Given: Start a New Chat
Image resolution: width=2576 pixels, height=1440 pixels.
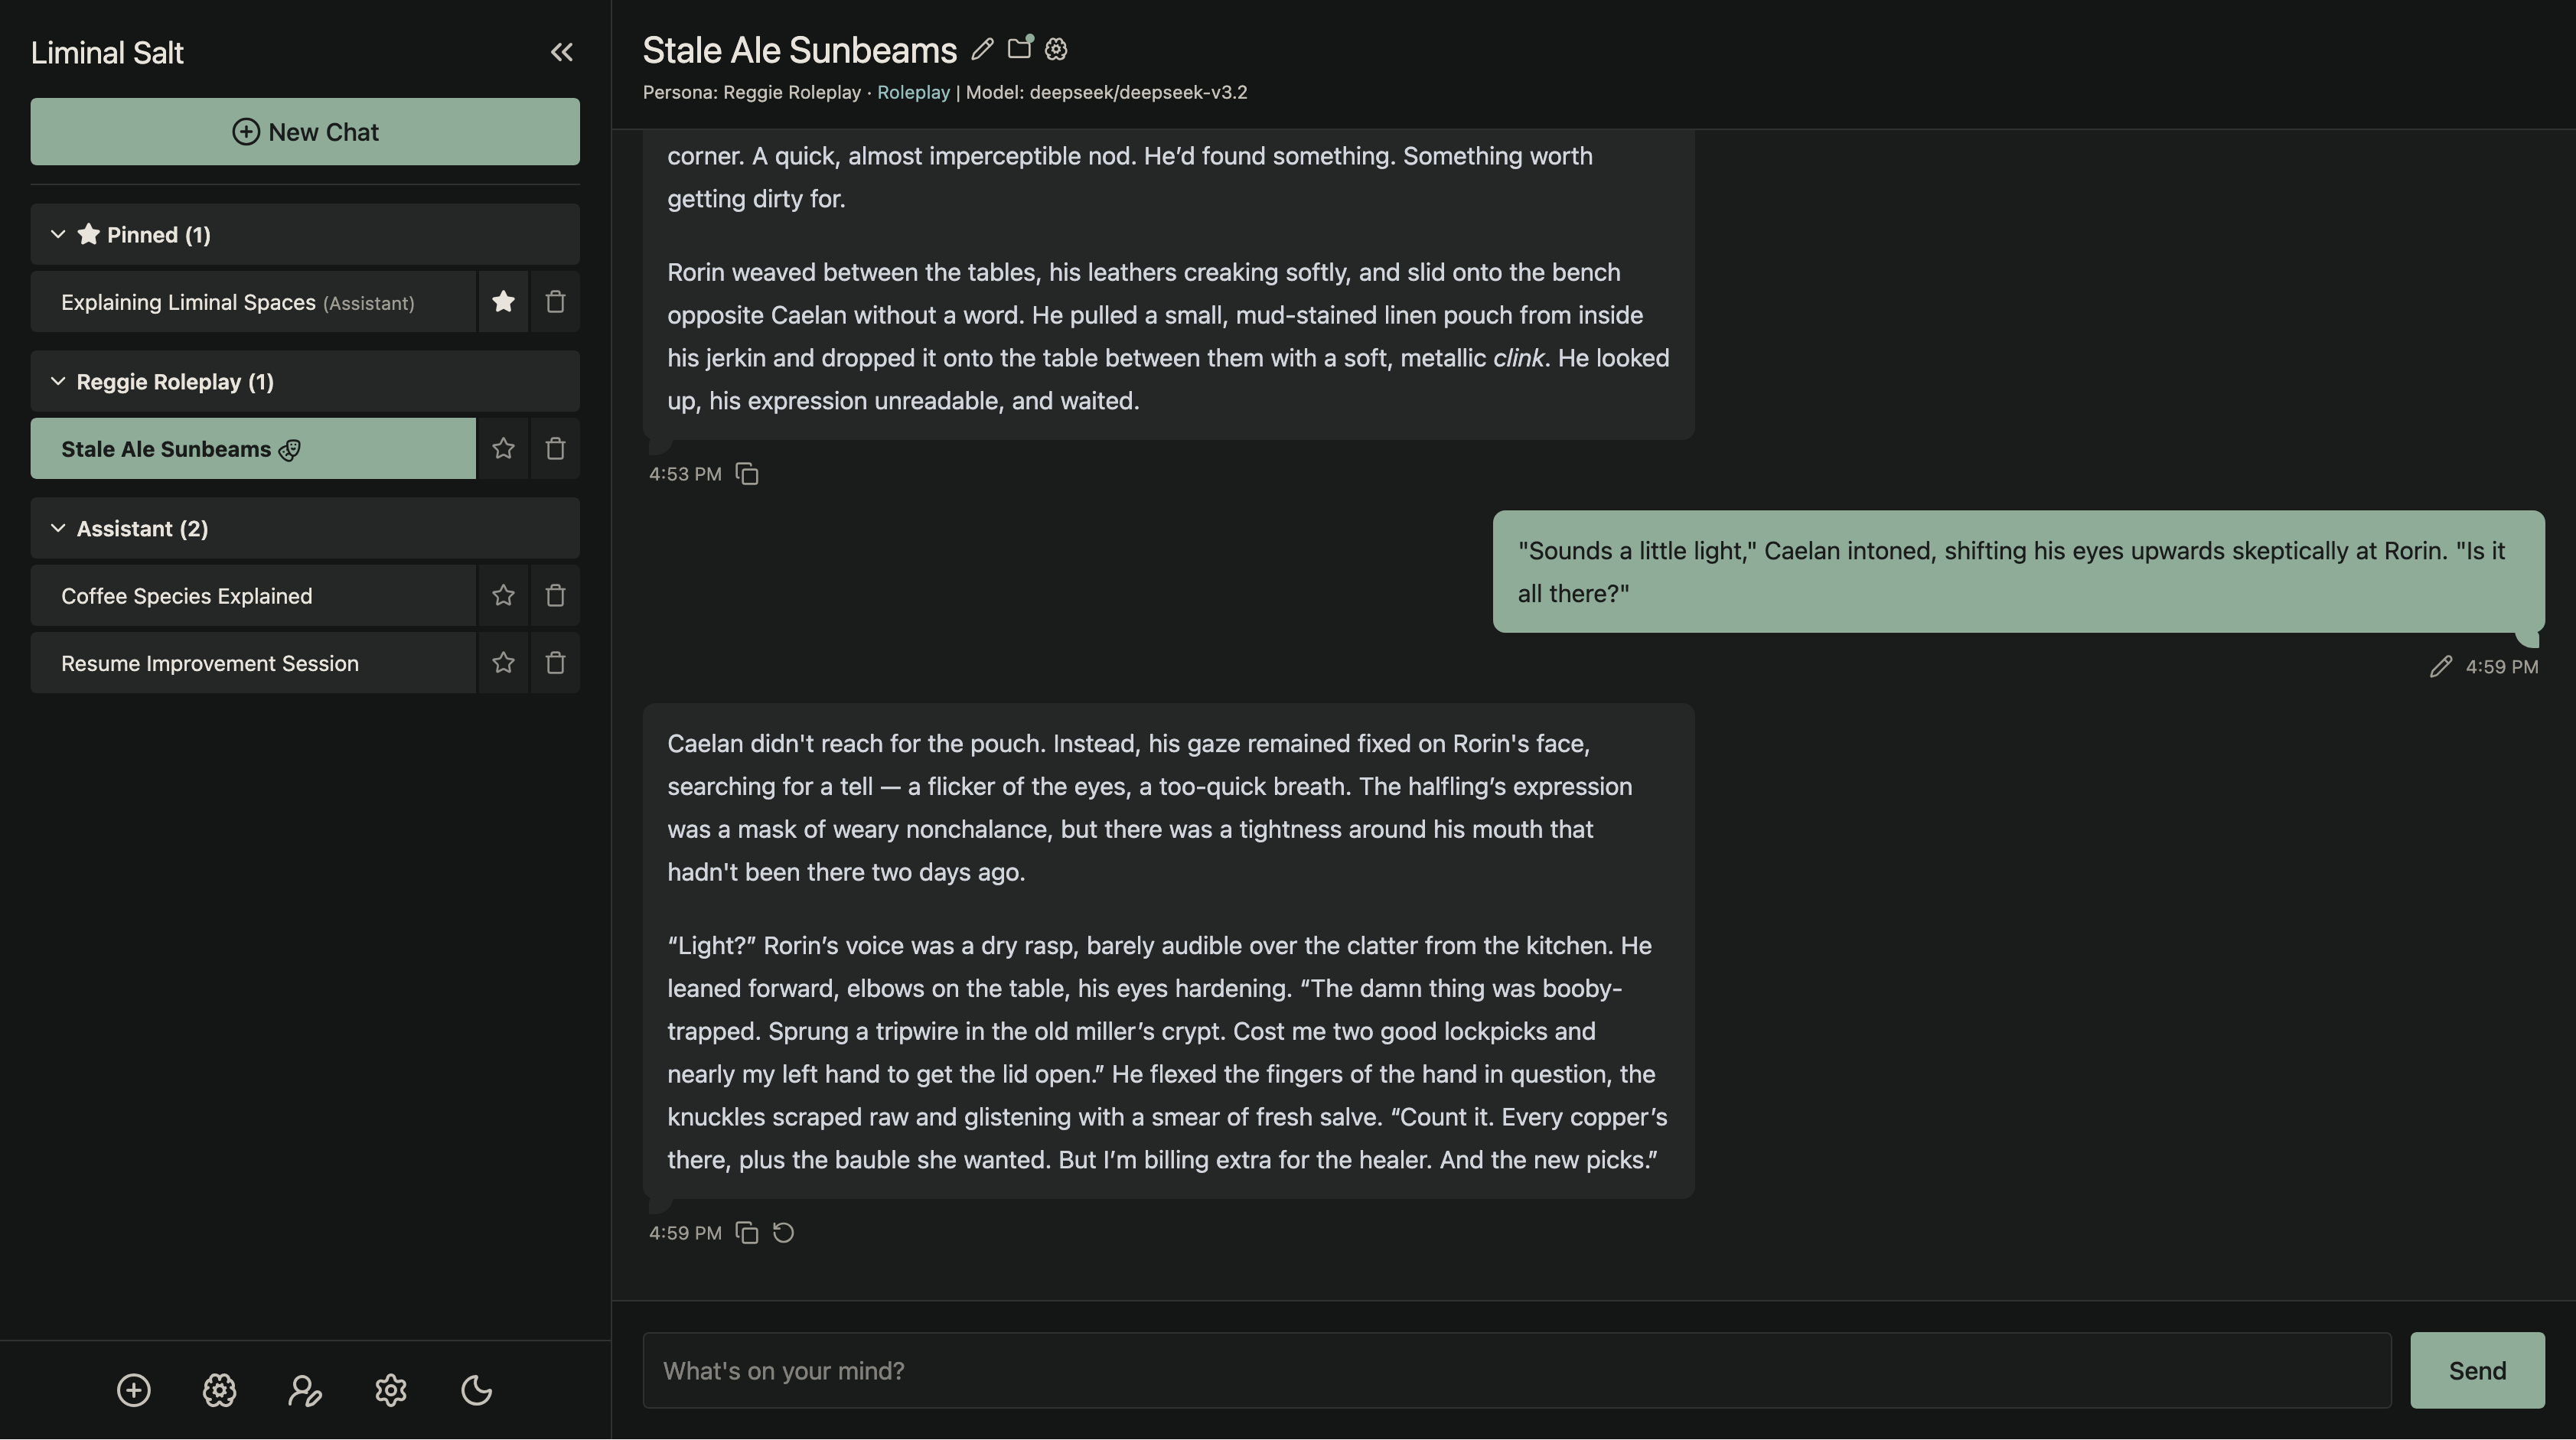Looking at the screenshot, I should (304, 131).
